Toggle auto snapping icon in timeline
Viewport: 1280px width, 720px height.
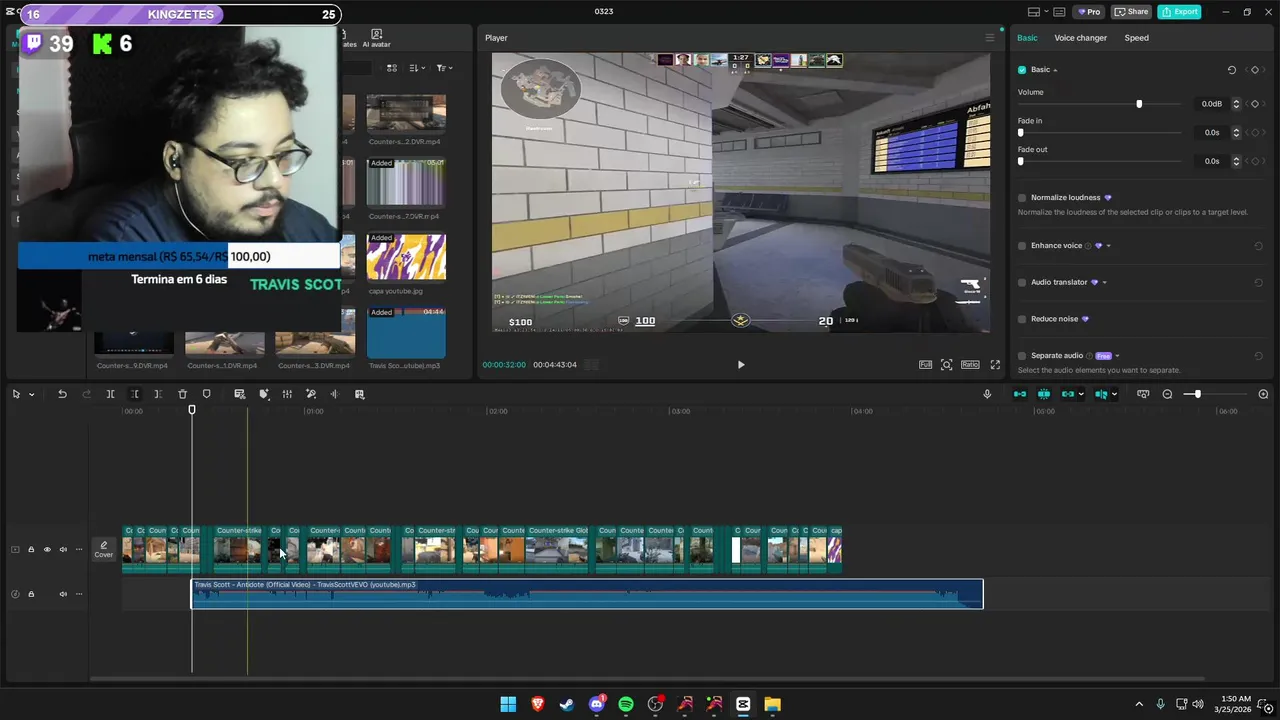tap(1044, 394)
